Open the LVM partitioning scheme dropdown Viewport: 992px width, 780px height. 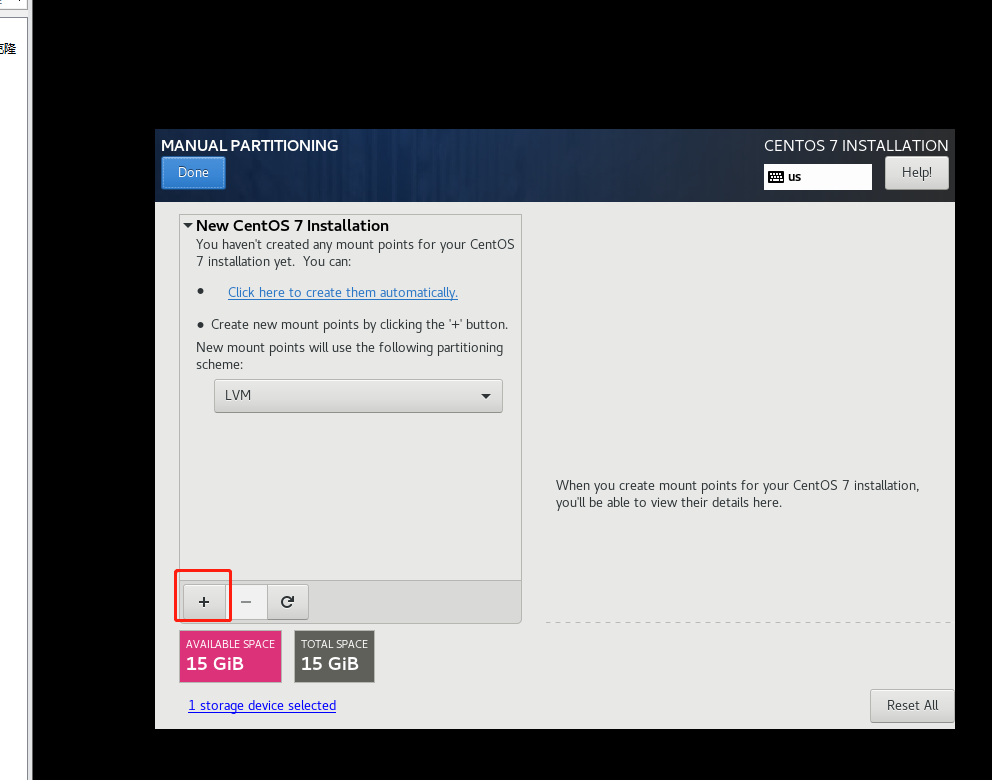(358, 396)
